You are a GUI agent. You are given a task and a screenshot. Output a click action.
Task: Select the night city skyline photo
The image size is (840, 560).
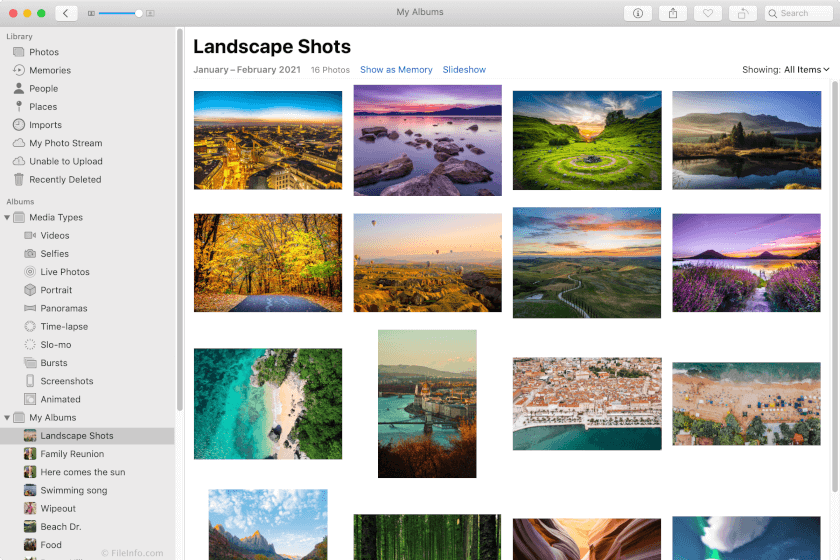(268, 140)
